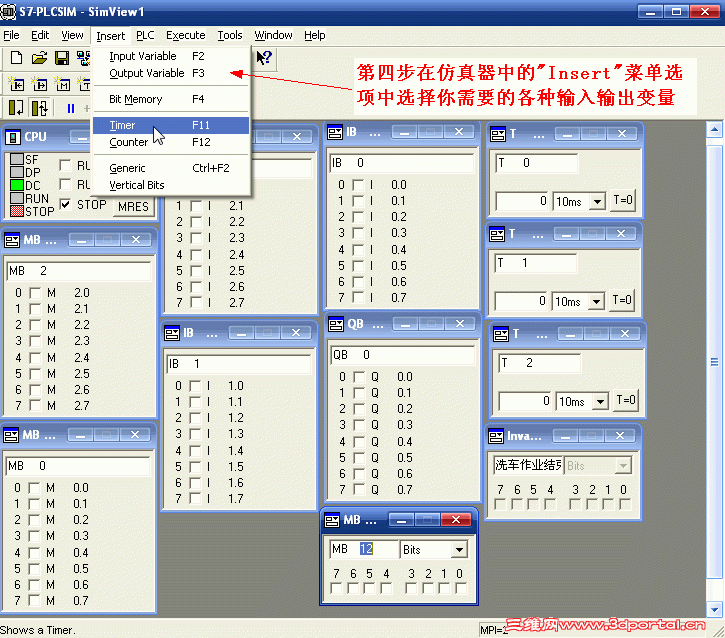
Task: Choose Bit Memory from Insert menu
Action: (171, 99)
